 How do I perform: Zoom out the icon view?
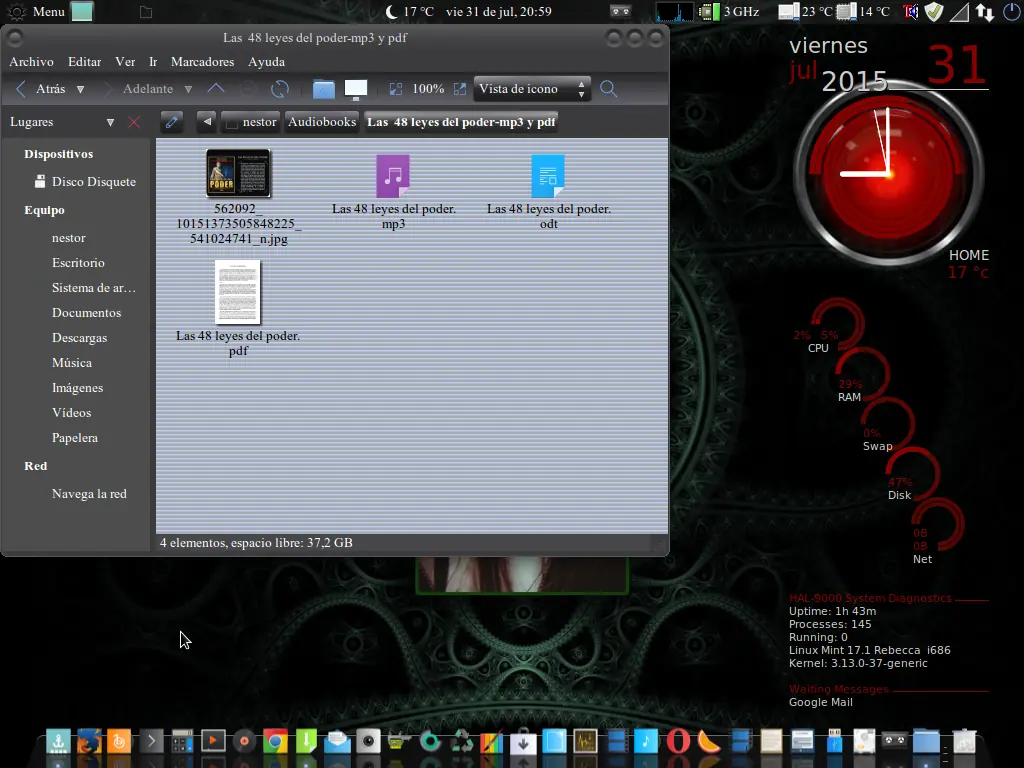pos(396,89)
